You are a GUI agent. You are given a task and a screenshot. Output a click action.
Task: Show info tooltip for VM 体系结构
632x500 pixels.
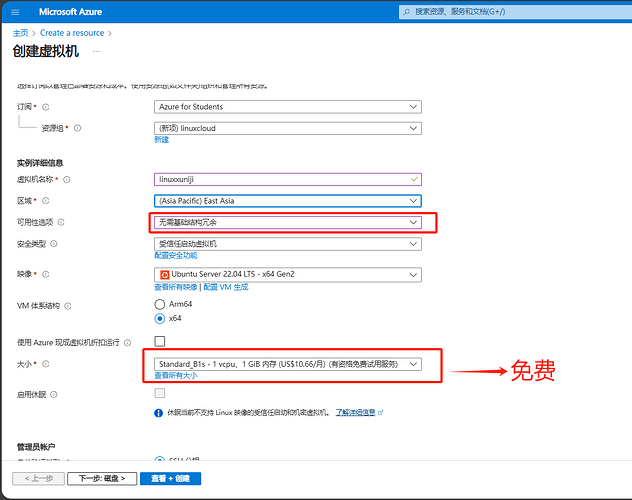click(68, 306)
